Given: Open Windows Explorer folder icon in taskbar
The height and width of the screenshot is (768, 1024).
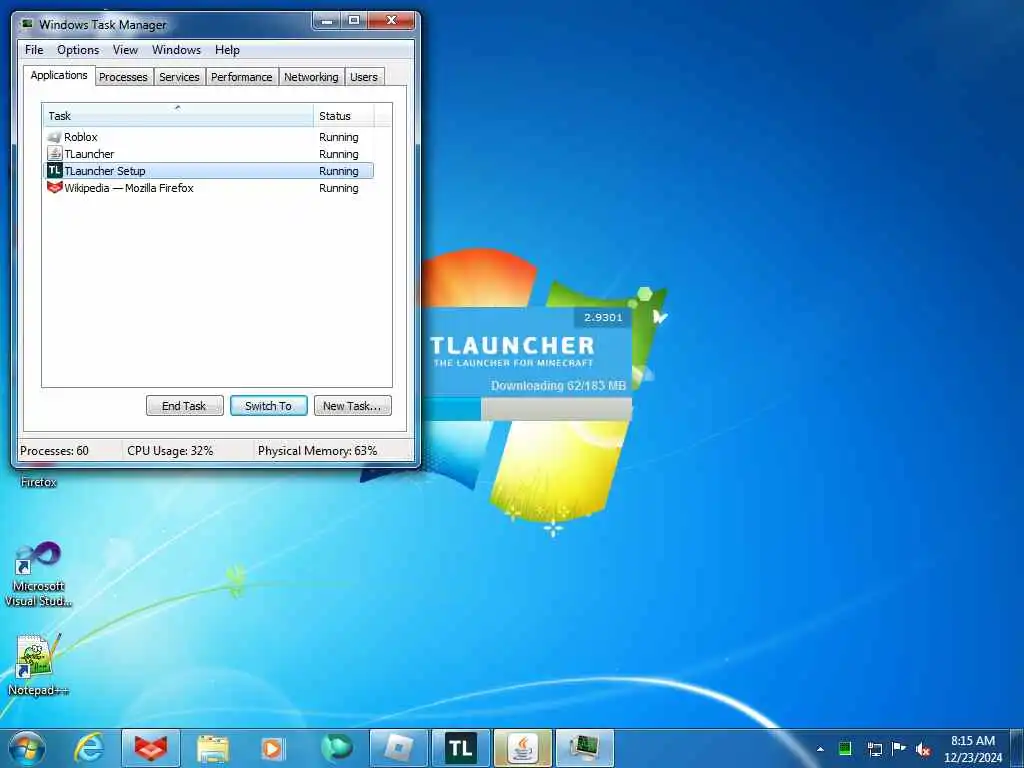Looking at the screenshot, I should tap(212, 749).
